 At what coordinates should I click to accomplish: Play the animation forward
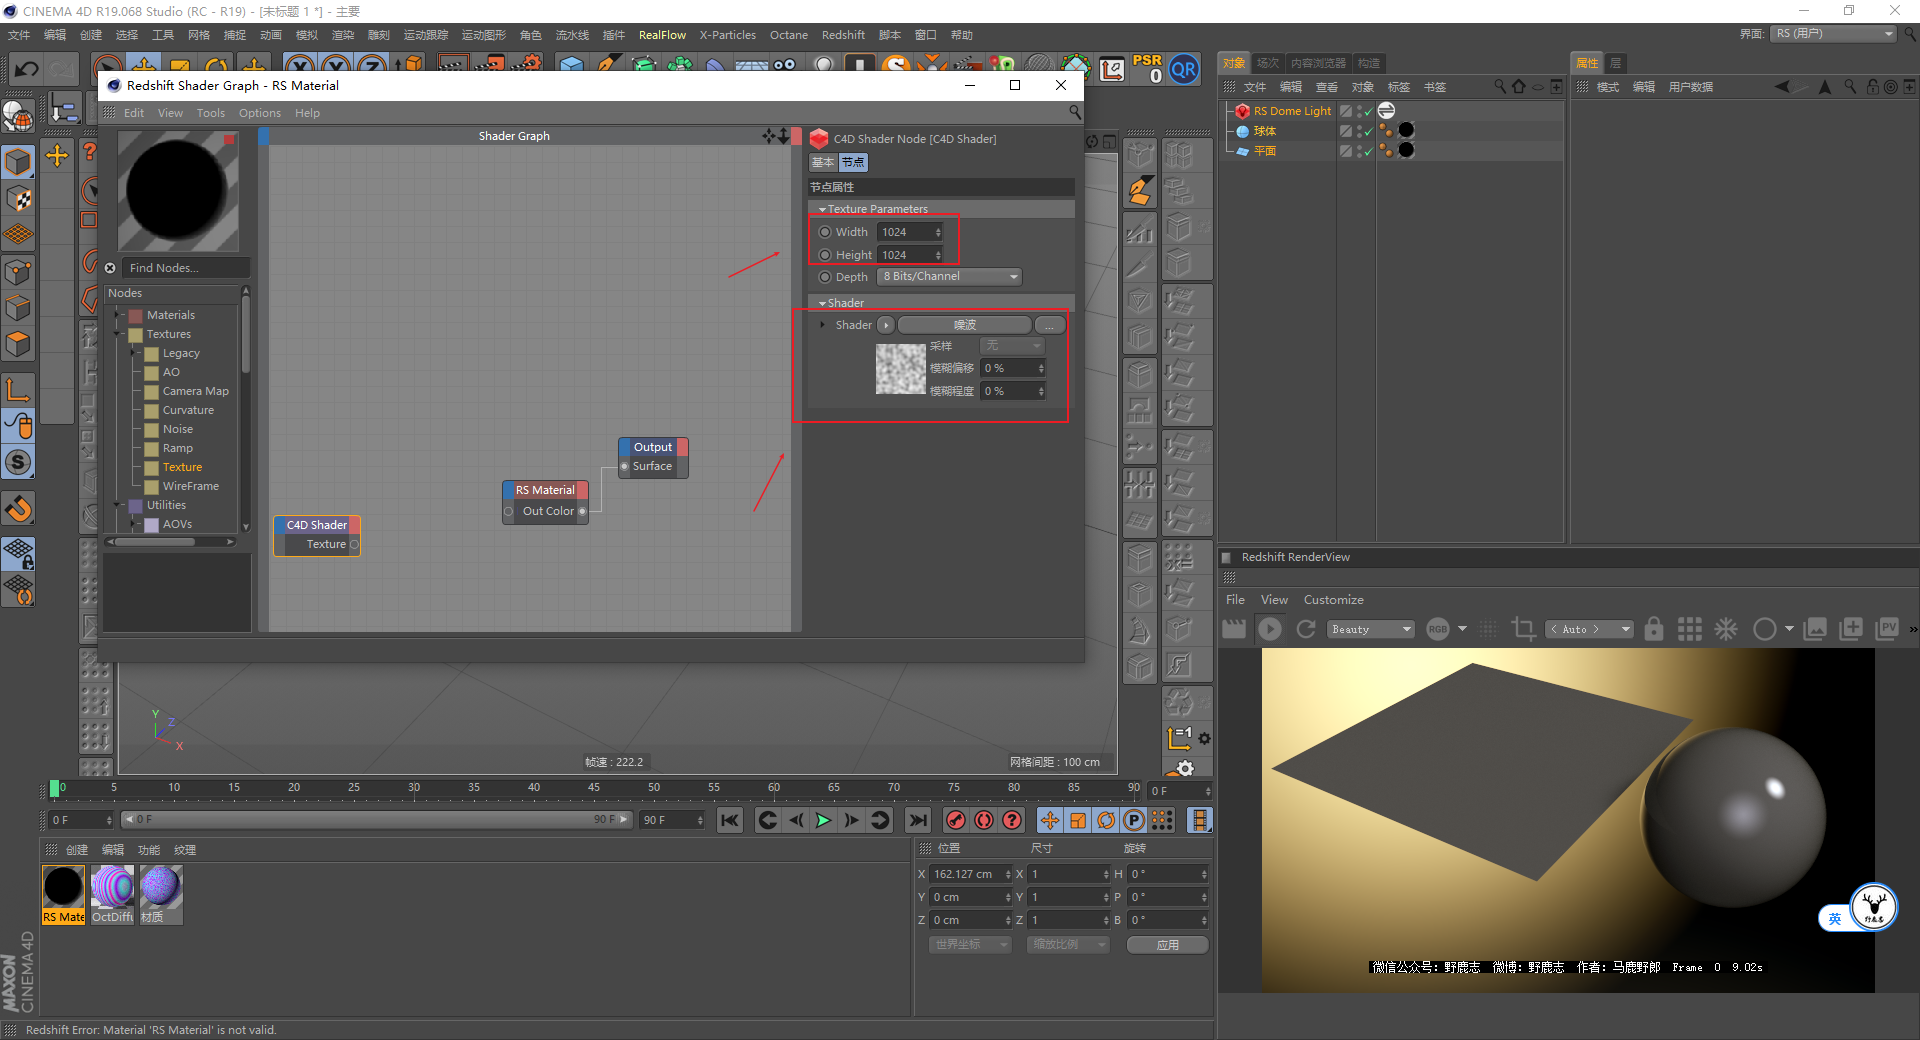(823, 820)
